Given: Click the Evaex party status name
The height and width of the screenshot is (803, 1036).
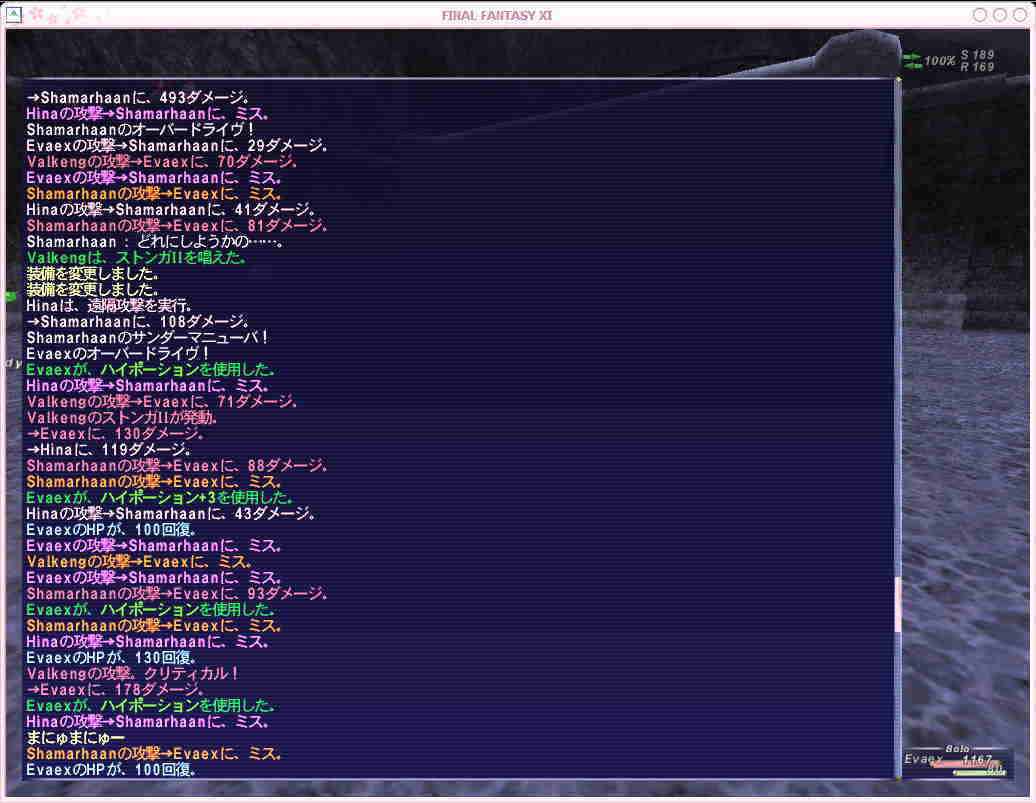Looking at the screenshot, I should 923,760.
